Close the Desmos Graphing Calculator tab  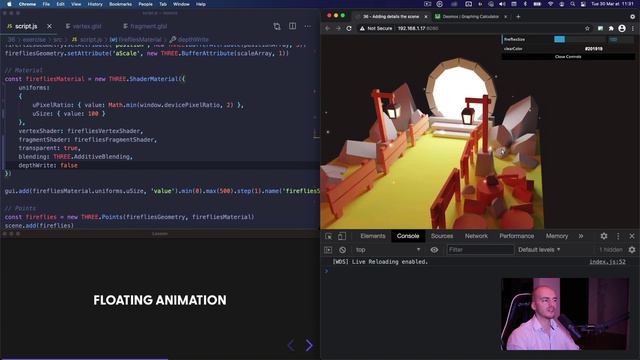tap(505, 17)
